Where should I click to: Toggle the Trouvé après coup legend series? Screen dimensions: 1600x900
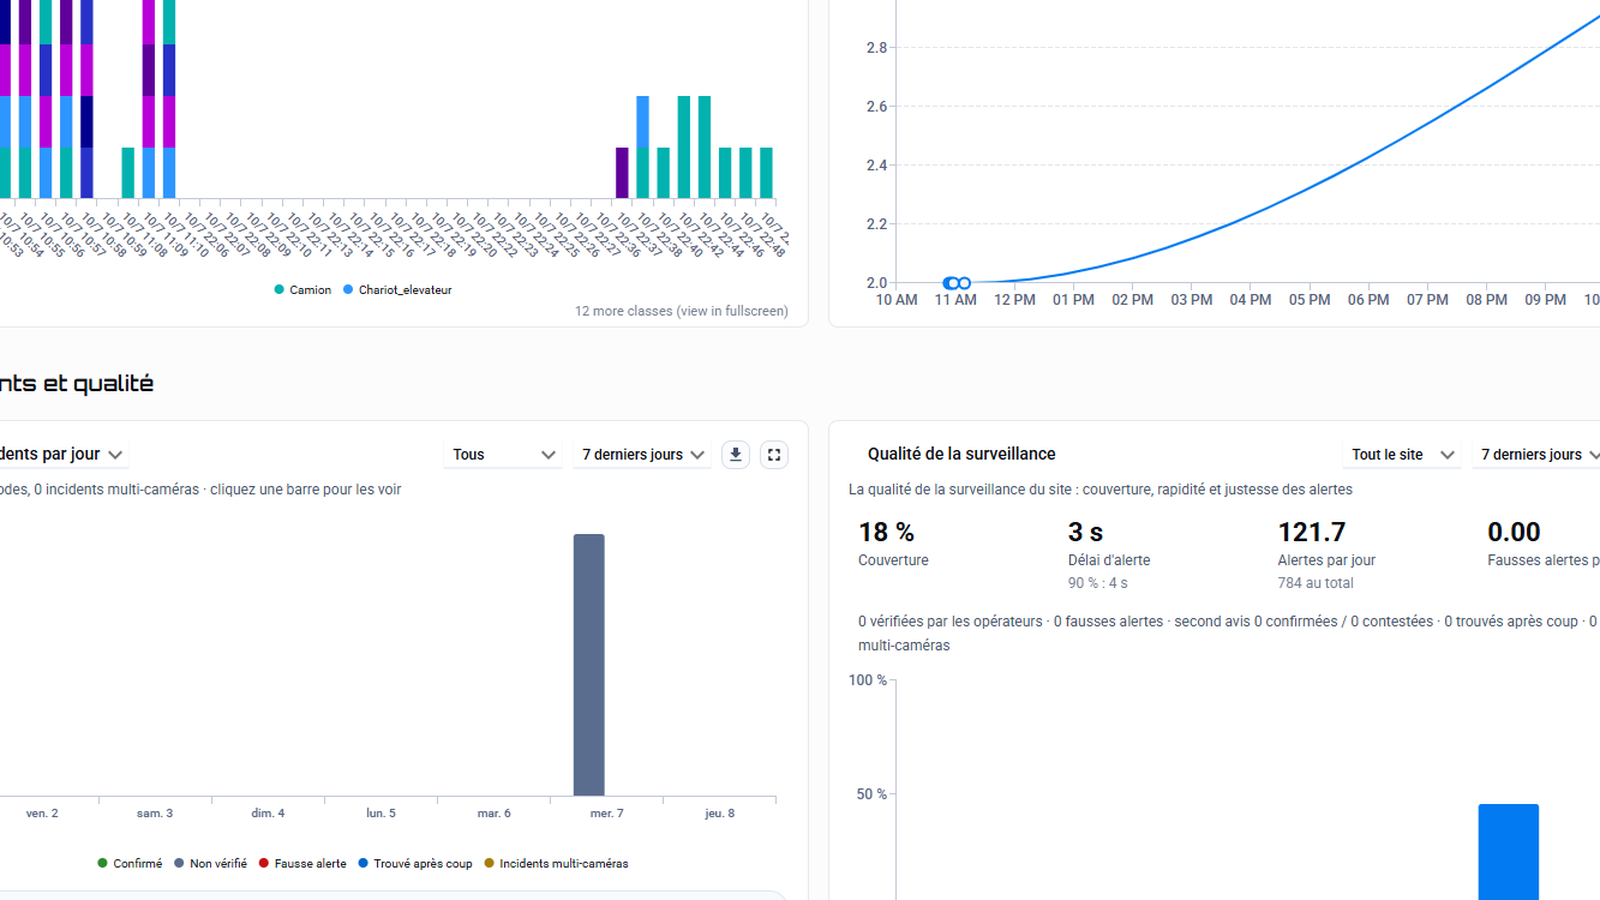pos(415,863)
